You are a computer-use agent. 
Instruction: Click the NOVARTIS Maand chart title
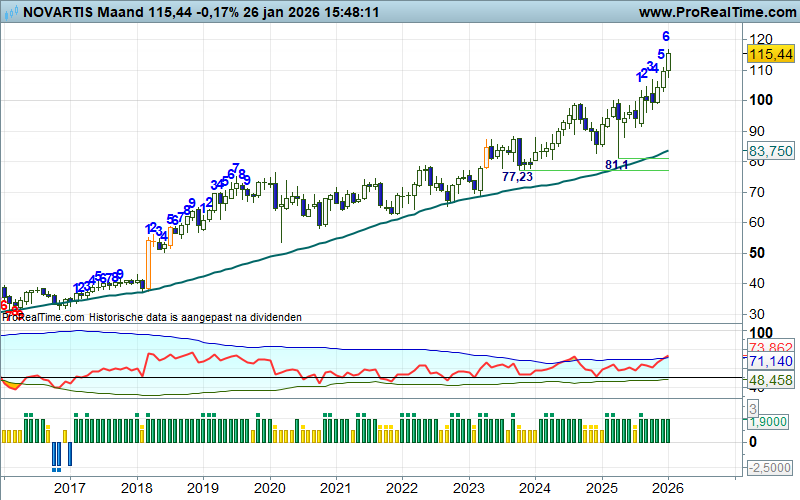[x=68, y=13]
